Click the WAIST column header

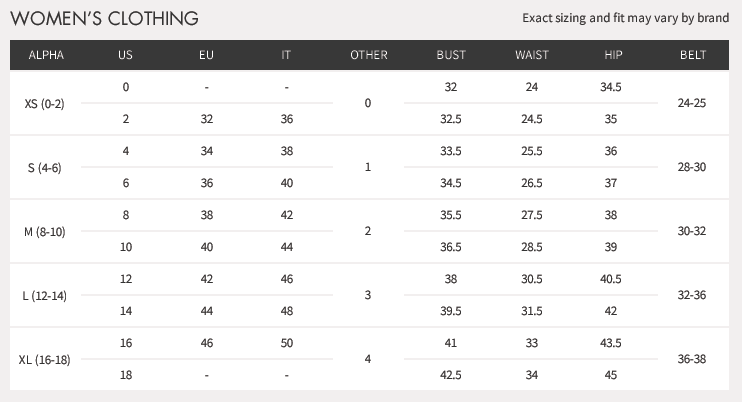(x=532, y=55)
